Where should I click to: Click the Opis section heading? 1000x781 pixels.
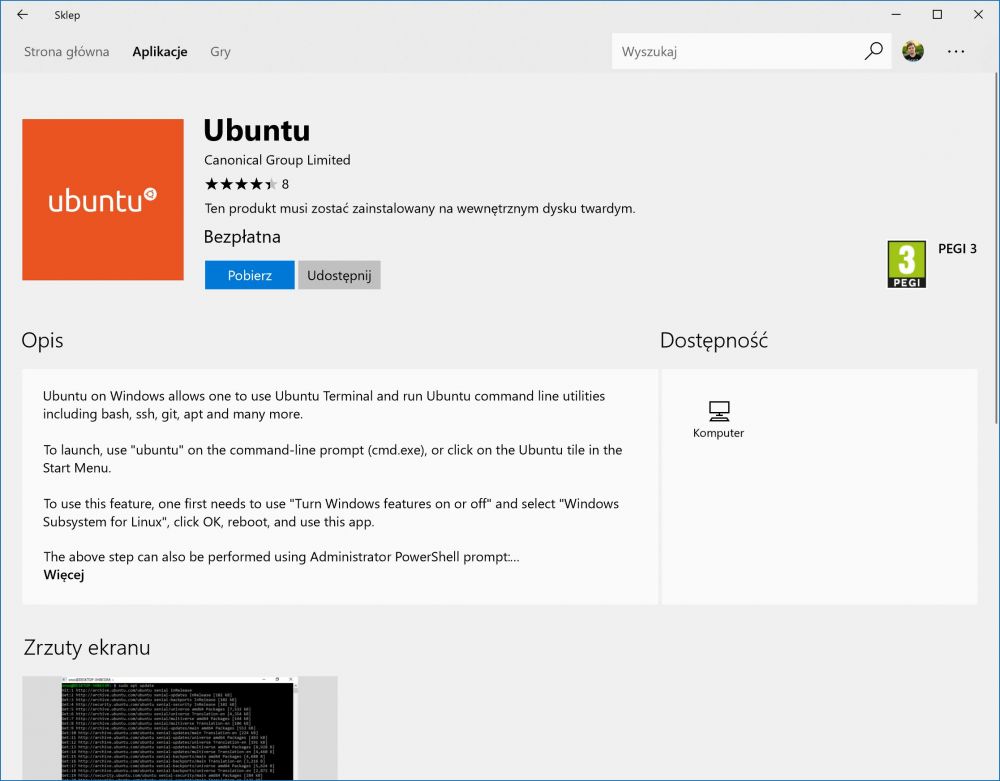[x=42, y=340]
